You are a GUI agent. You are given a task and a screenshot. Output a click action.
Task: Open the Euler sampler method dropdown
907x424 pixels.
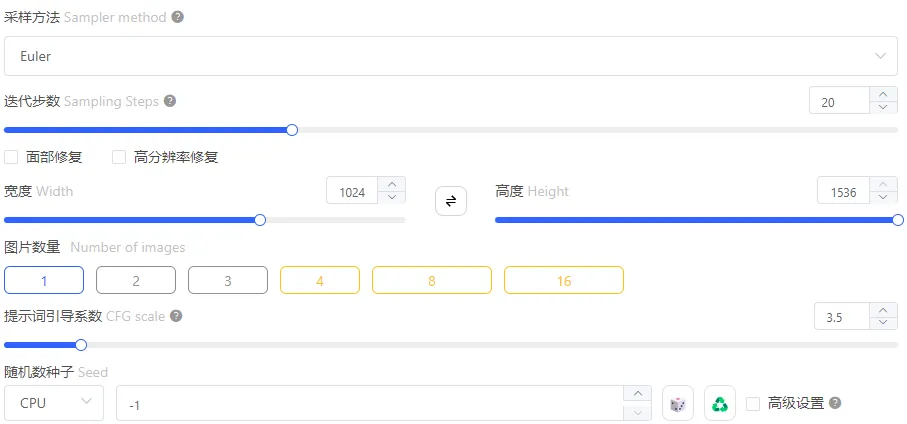451,56
